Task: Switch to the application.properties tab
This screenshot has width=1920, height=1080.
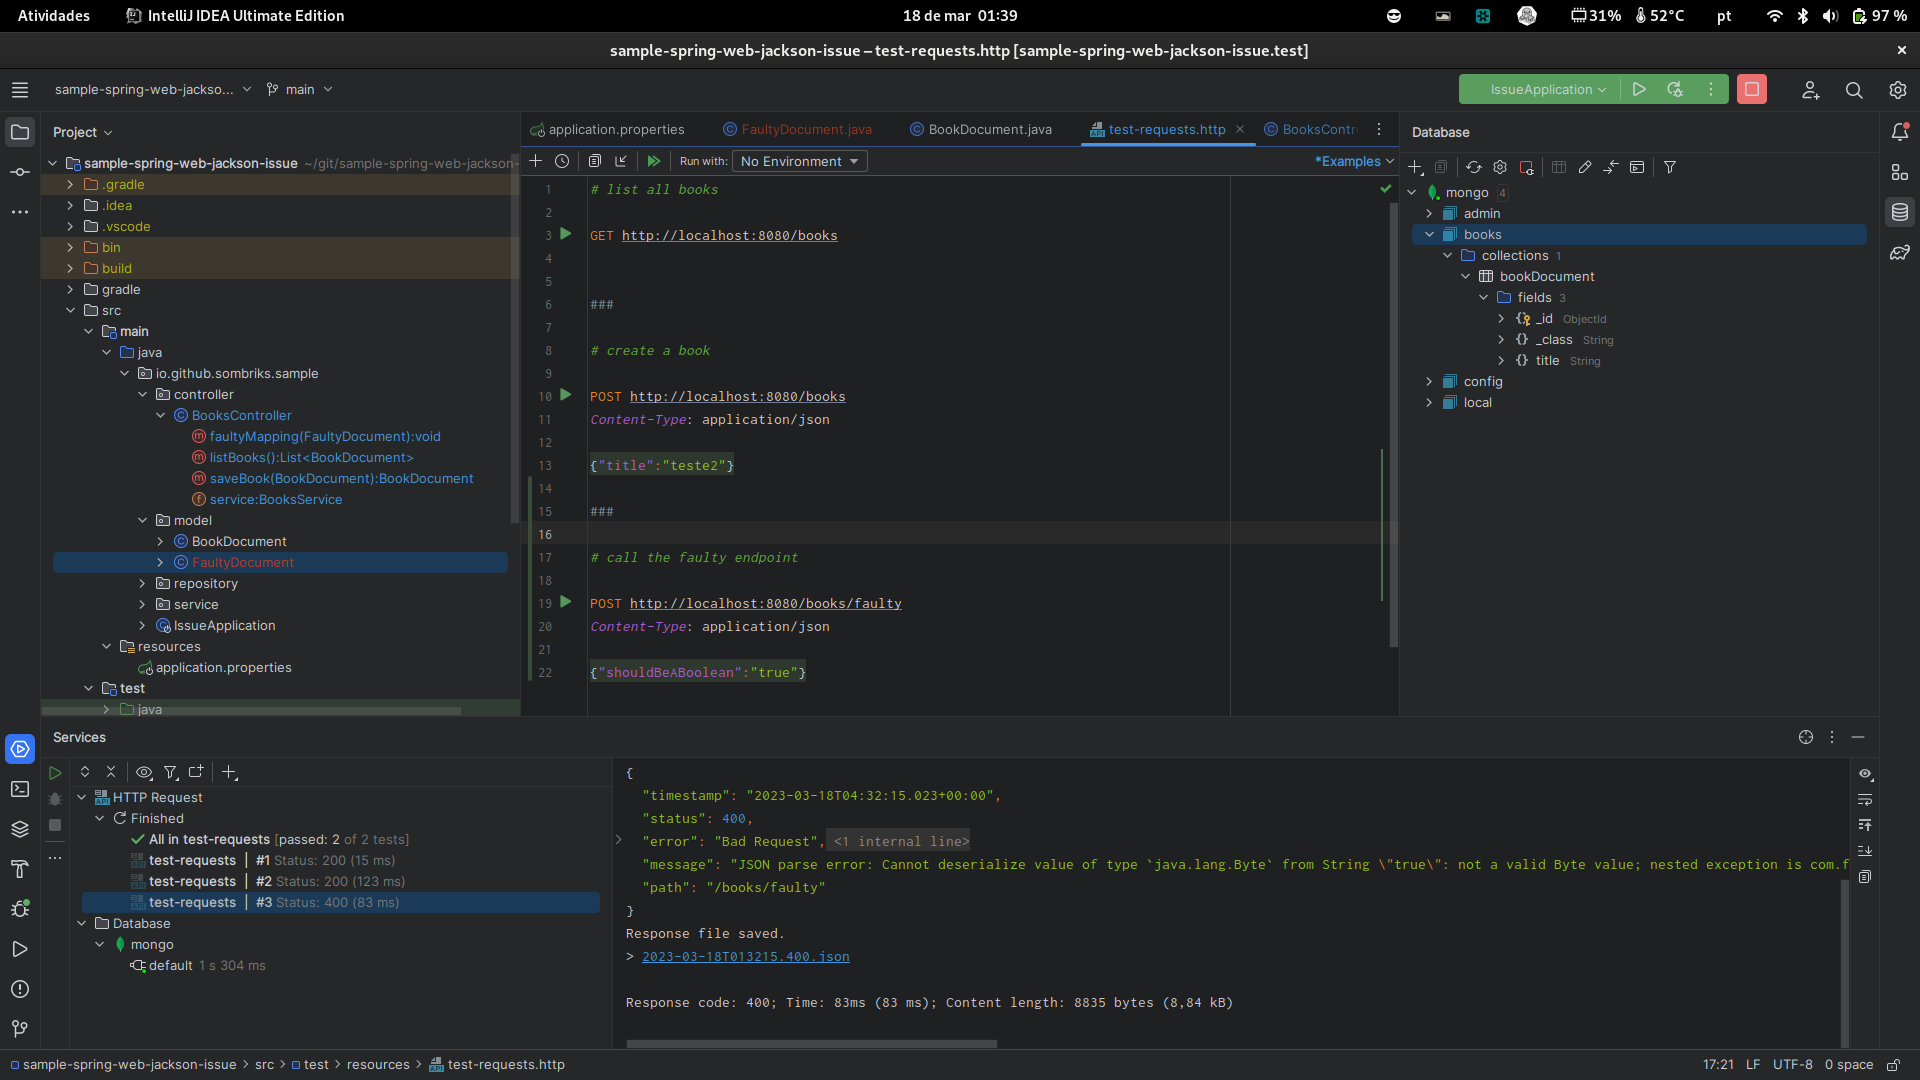Action: pos(616,129)
